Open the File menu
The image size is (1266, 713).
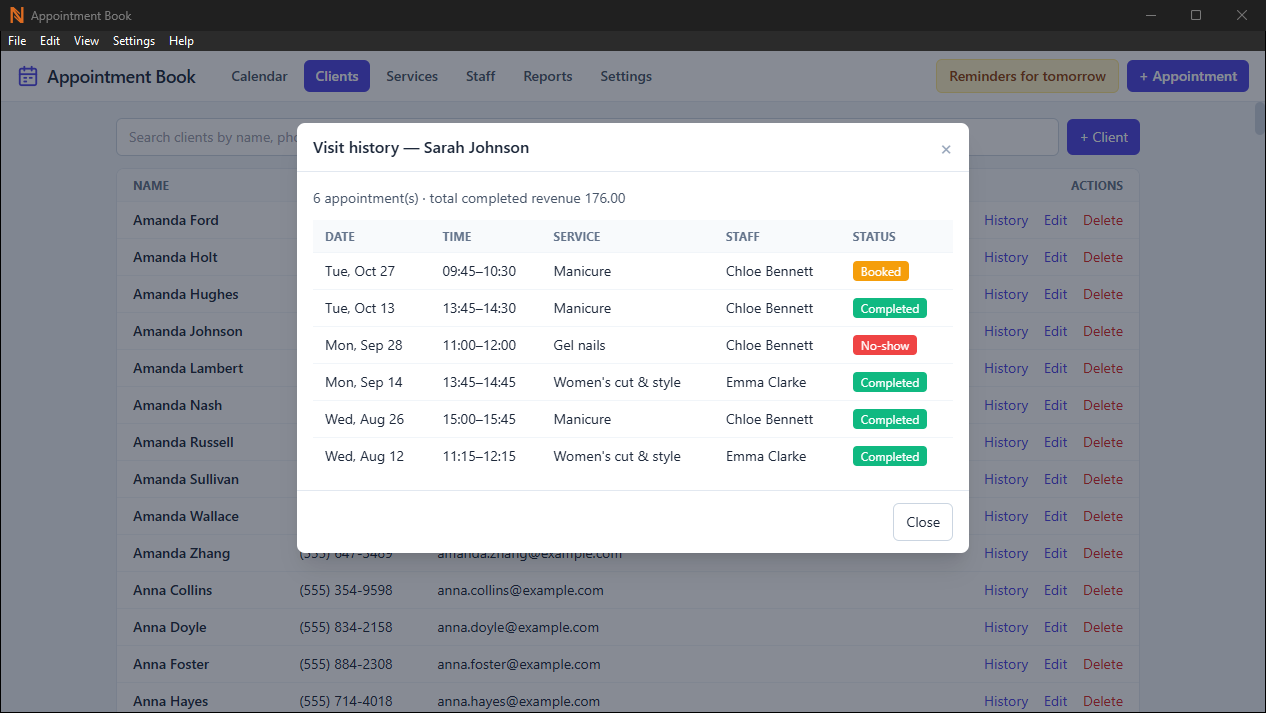(17, 41)
